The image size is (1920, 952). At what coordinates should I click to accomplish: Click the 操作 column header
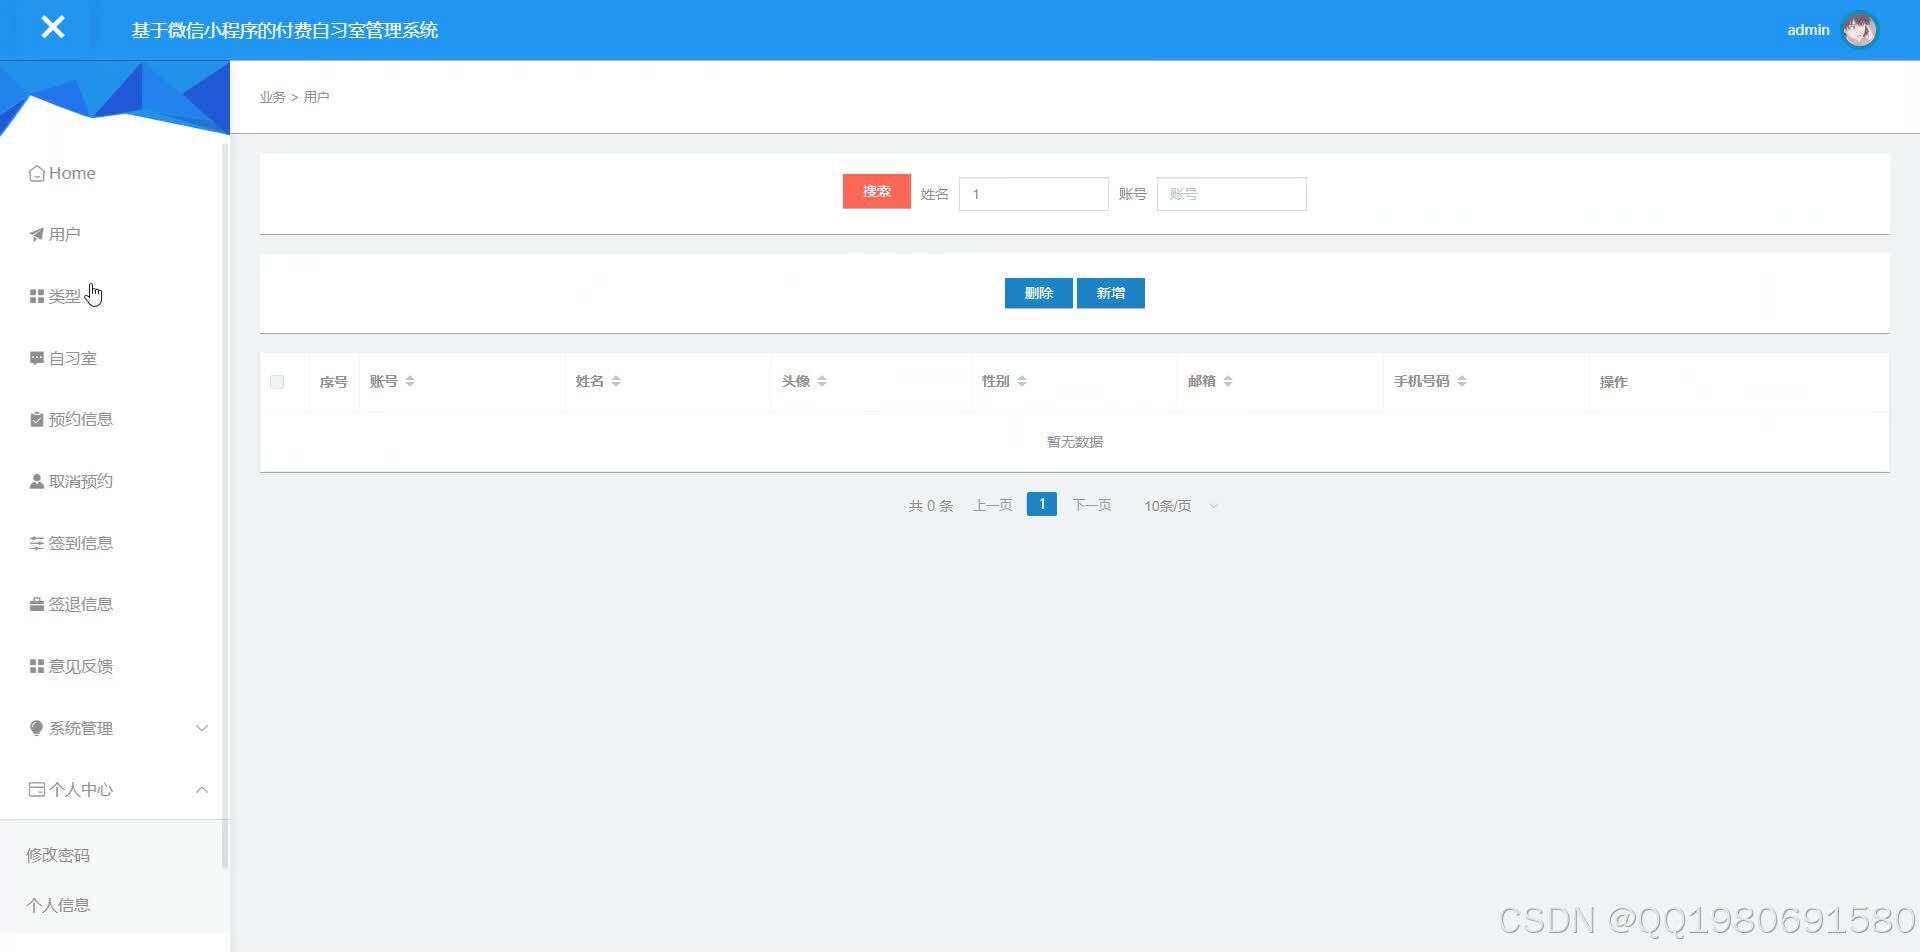coord(1614,382)
